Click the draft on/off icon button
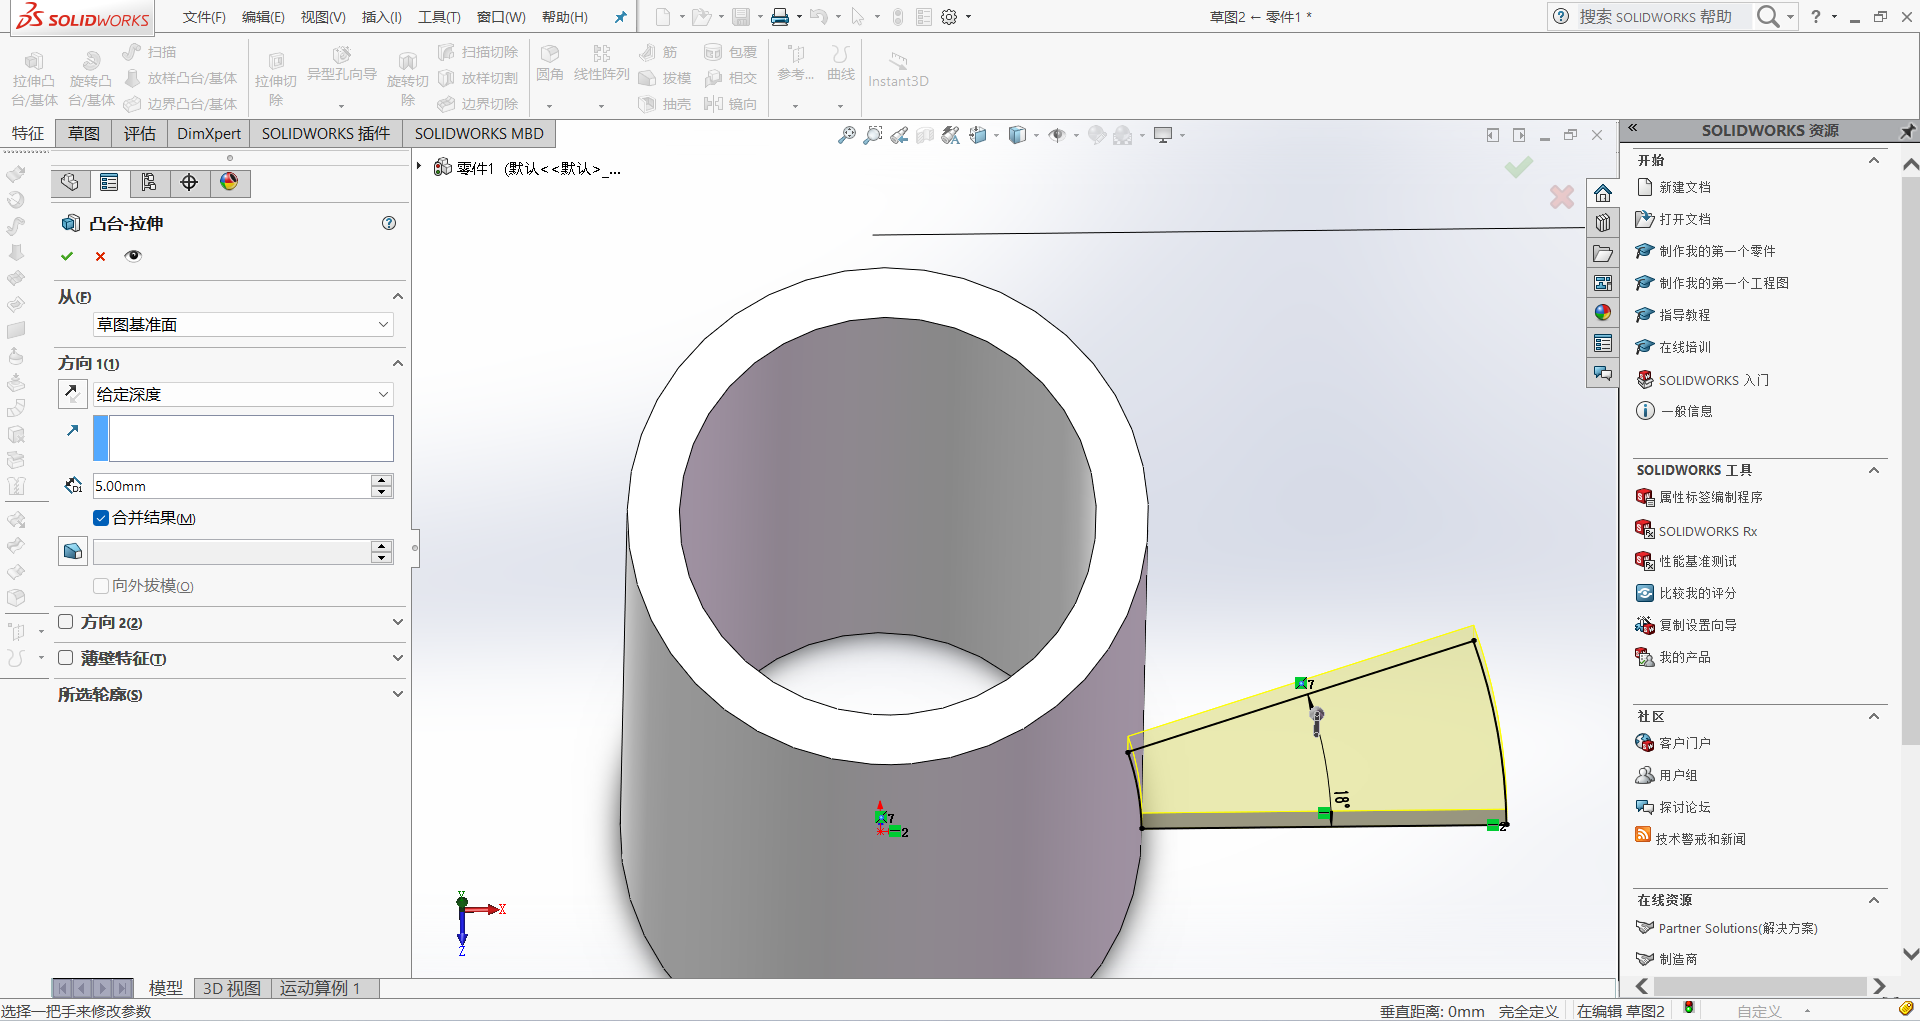 (x=72, y=551)
